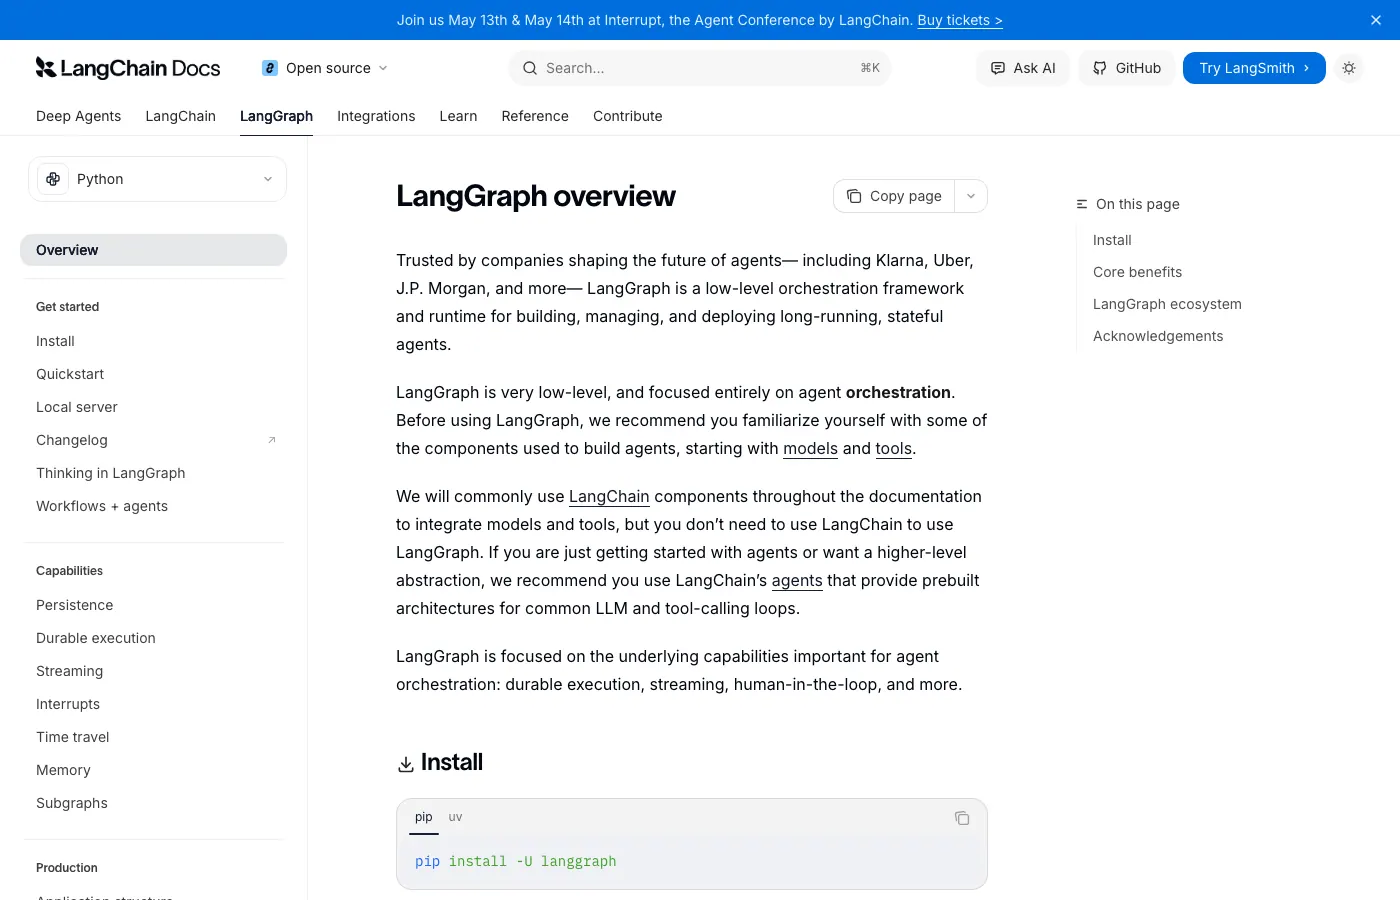Click the On this page list icon

[x=1082, y=204]
